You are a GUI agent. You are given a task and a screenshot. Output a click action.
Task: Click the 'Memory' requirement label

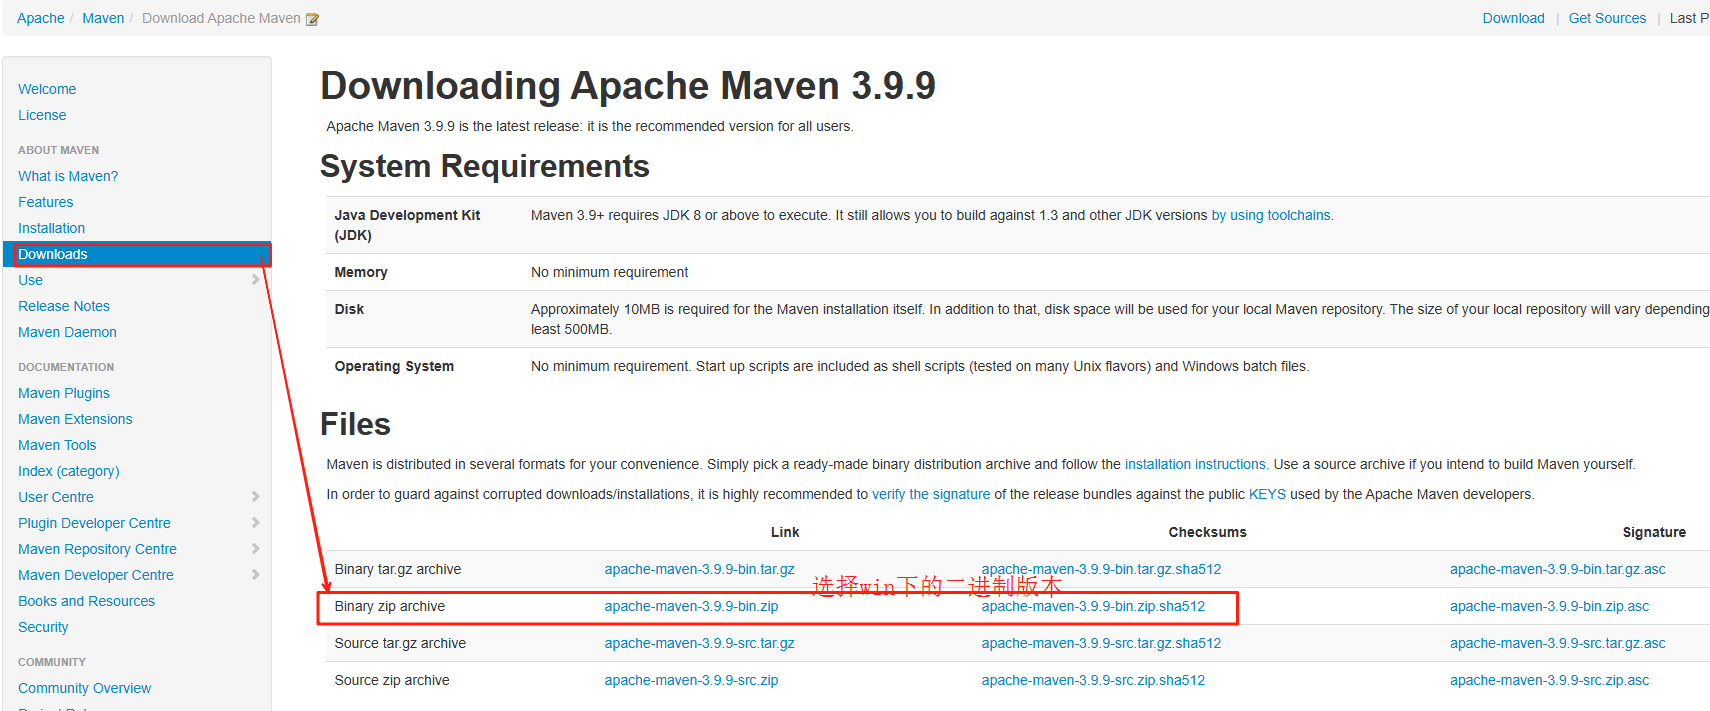point(361,272)
